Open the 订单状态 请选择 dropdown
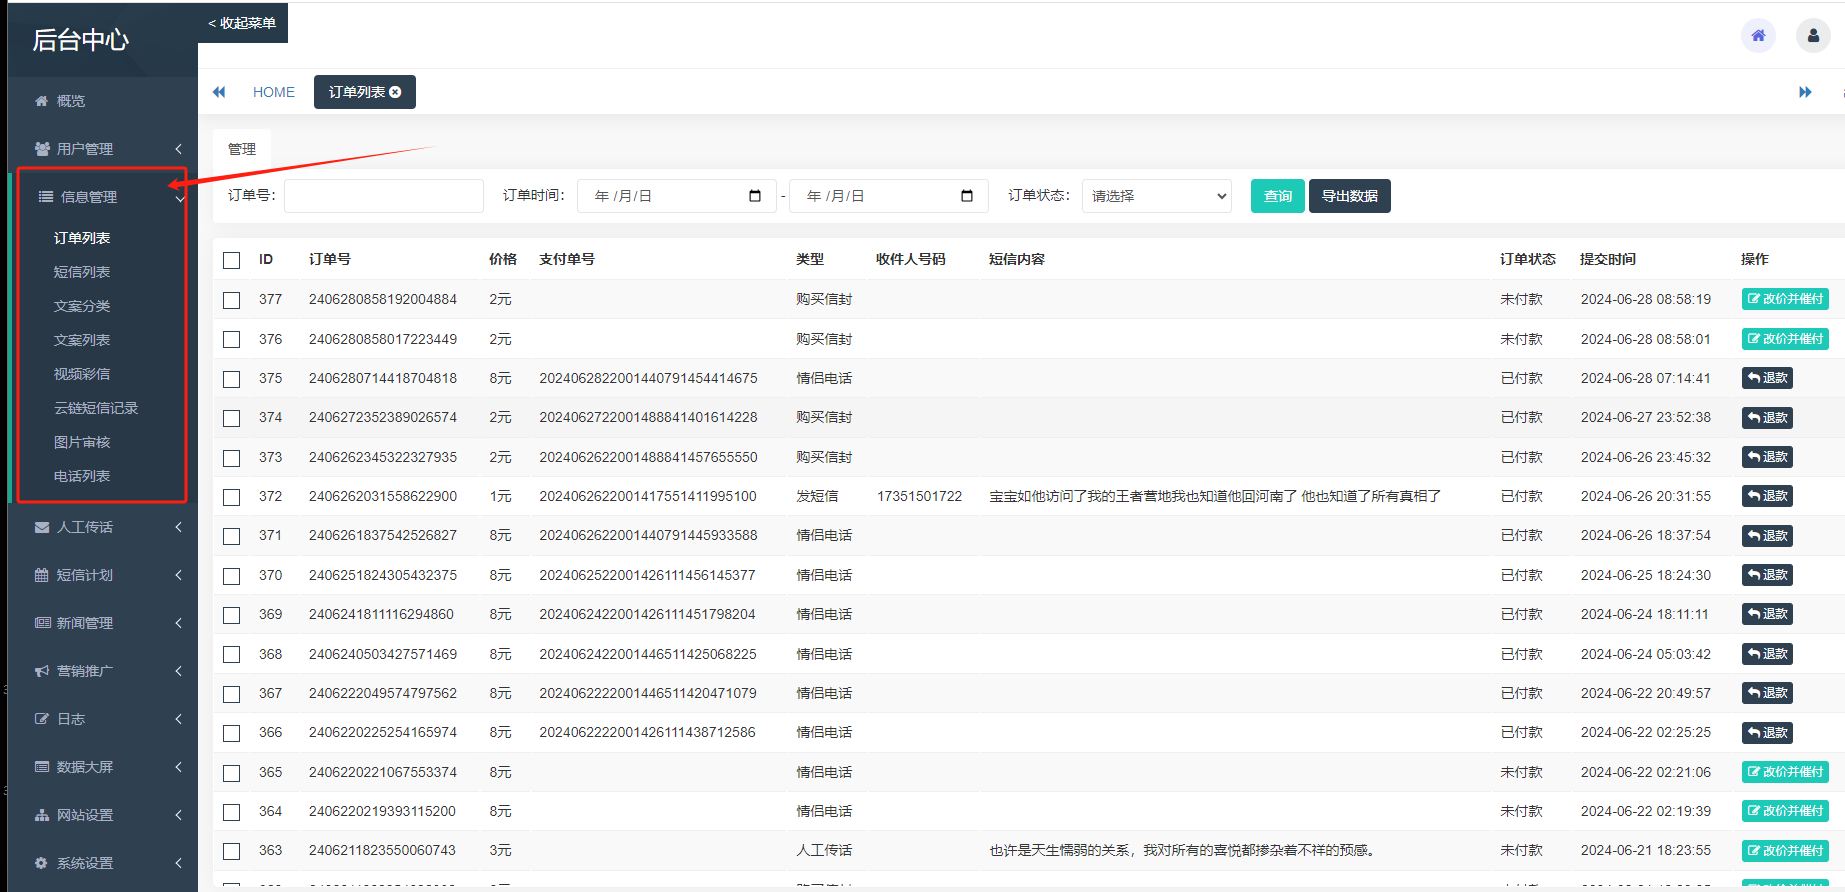The image size is (1845, 892). click(x=1157, y=196)
